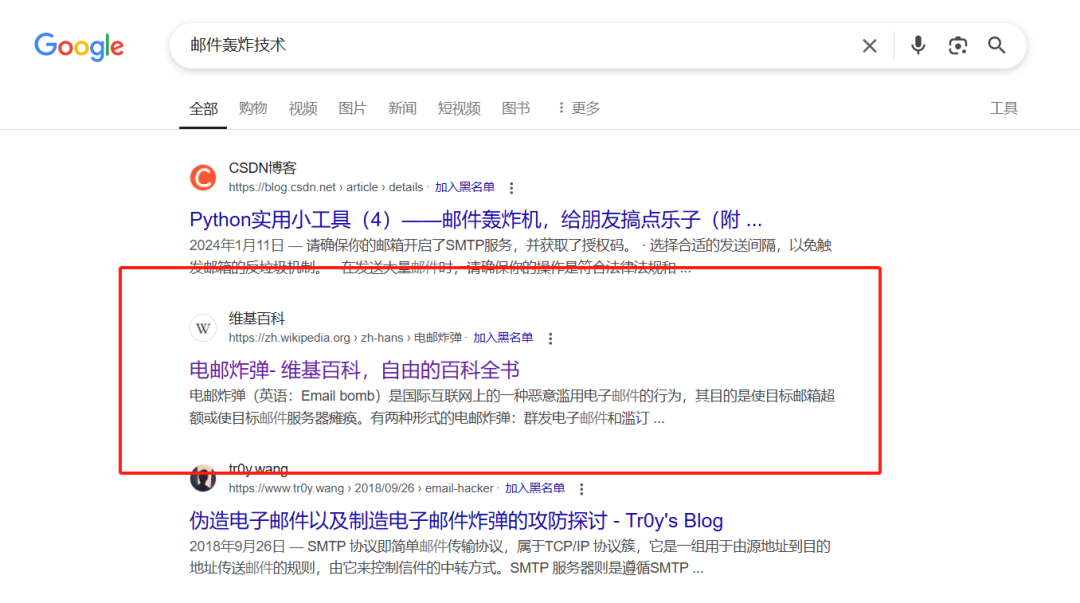The image size is (1080, 603).
Task: Switch to the 图片 tab
Action: pyautogui.click(x=352, y=108)
